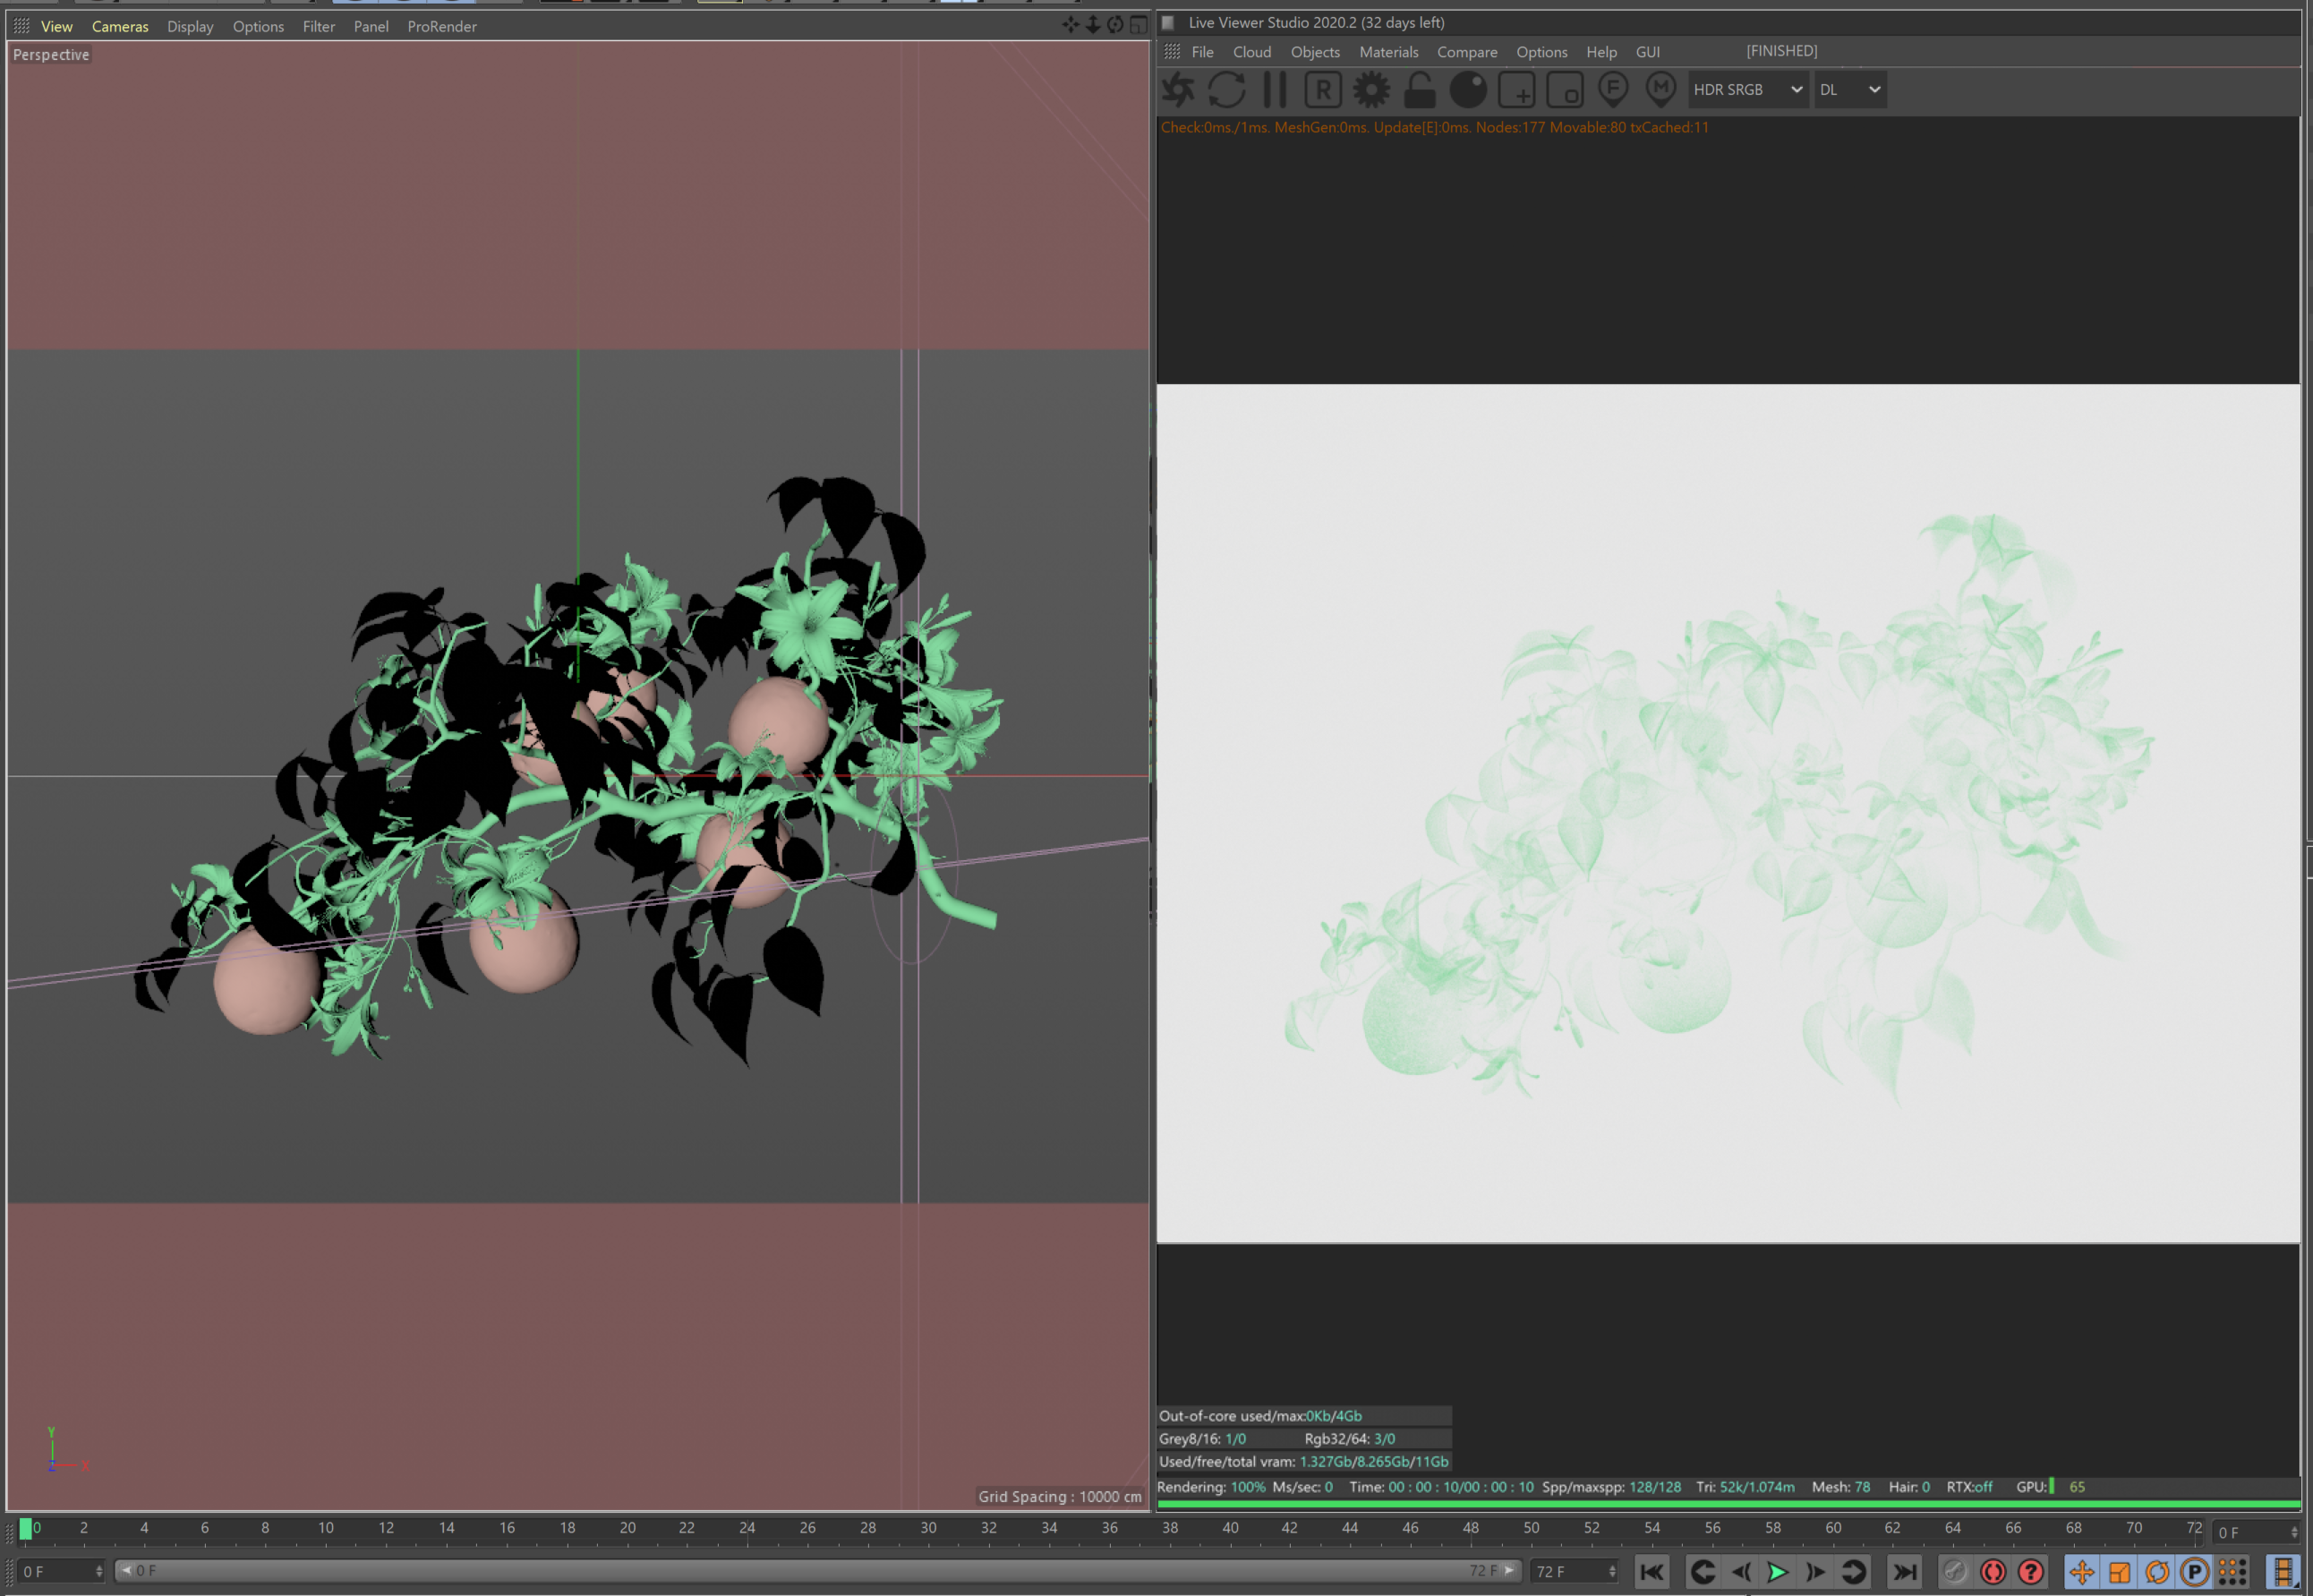Screen dimensions: 2313x1596
Task: Click the clay mode sphere icon
Action: 1468,90
